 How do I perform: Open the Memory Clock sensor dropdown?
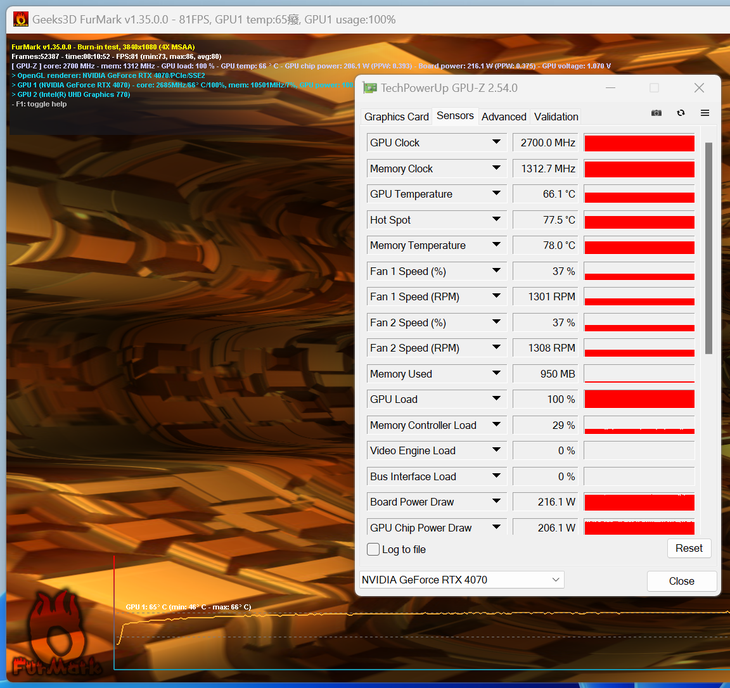coord(496,168)
